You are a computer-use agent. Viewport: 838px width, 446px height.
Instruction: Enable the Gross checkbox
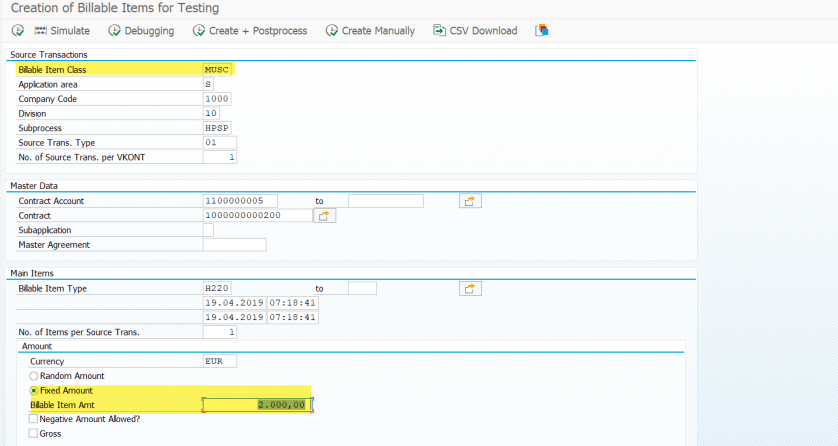(x=33, y=434)
